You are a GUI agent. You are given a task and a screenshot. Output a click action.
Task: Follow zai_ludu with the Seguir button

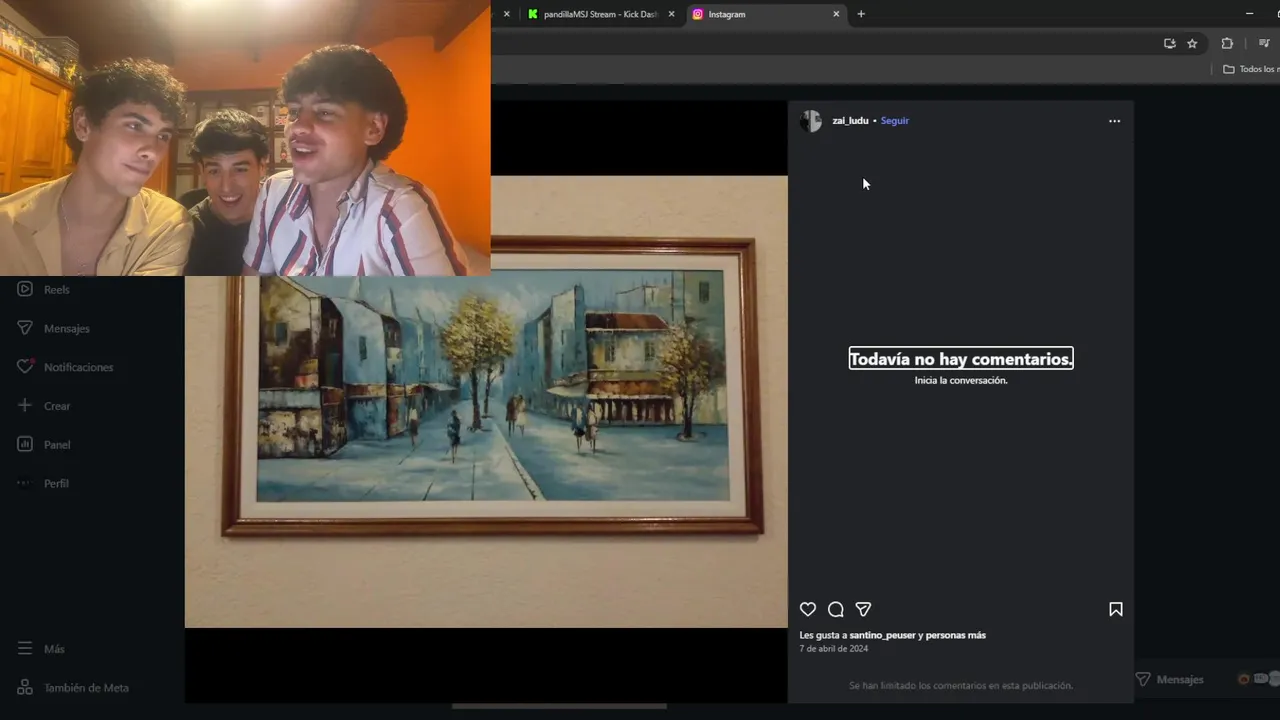point(895,121)
